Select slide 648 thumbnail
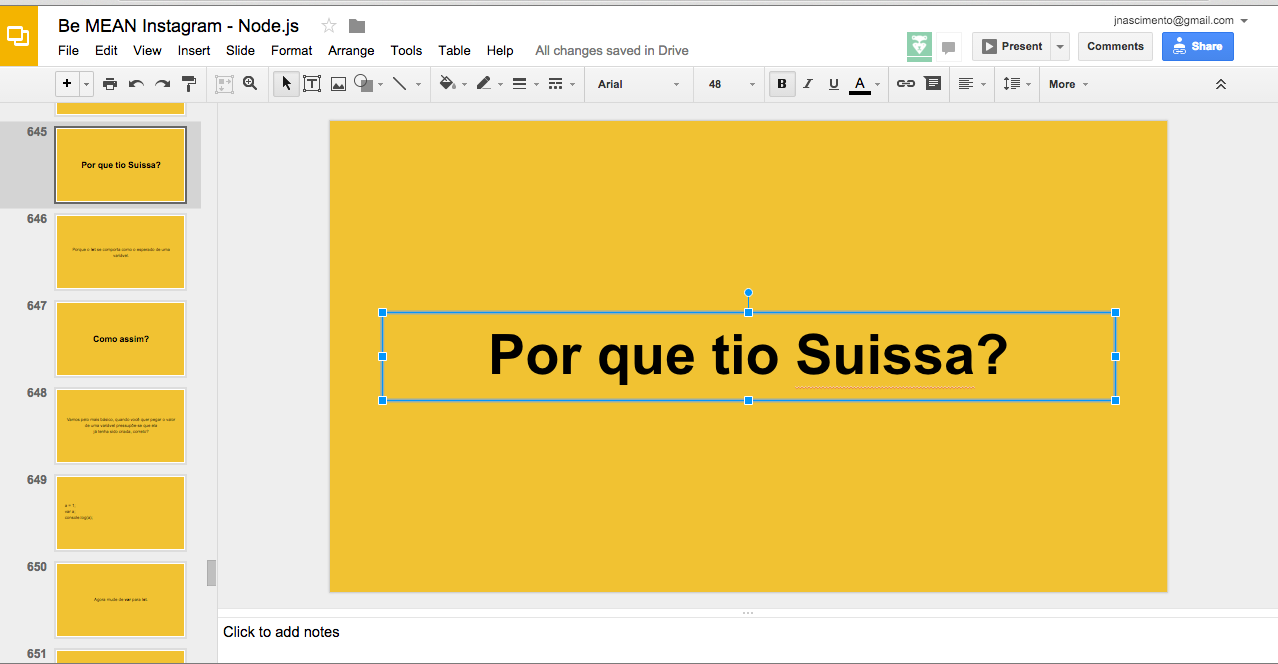The width and height of the screenshot is (1278, 664). coord(121,426)
